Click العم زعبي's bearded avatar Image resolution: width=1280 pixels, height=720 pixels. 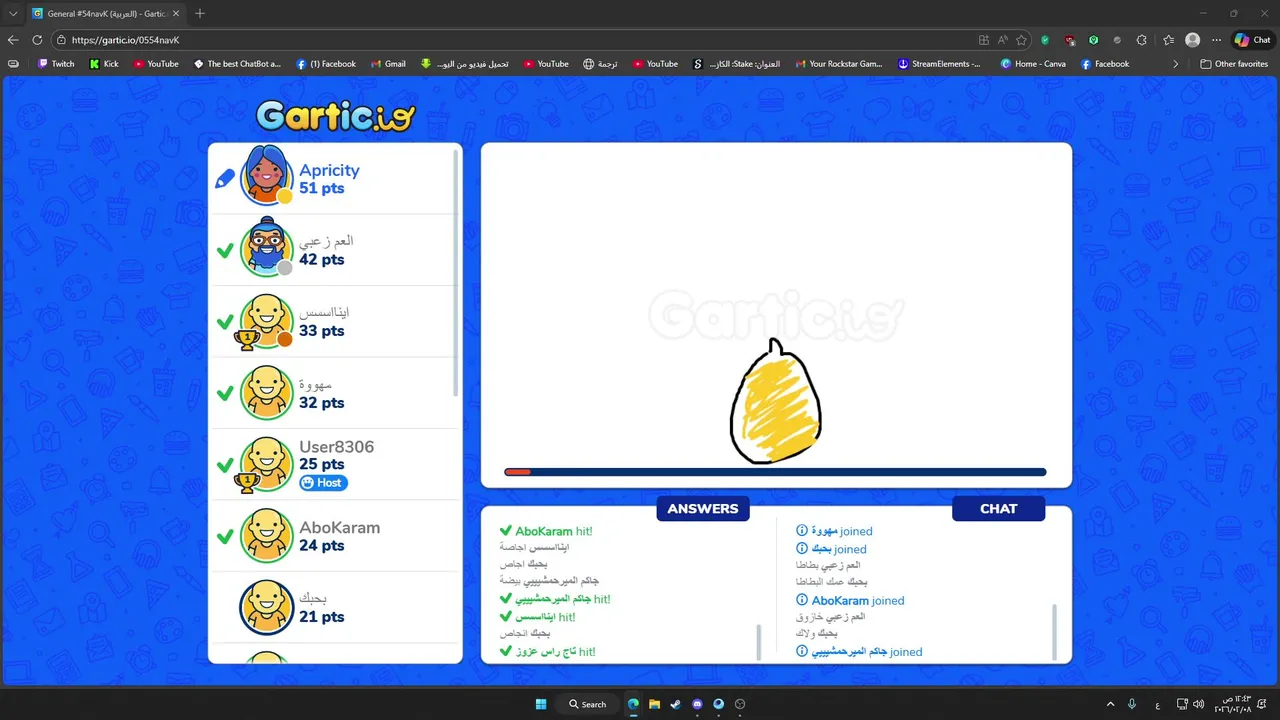pyautogui.click(x=267, y=248)
